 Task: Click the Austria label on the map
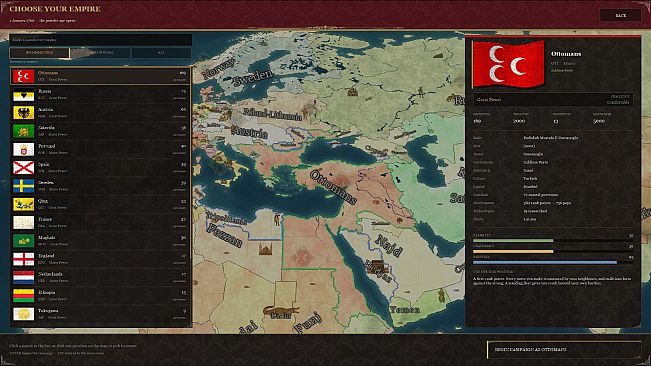[x=250, y=132]
